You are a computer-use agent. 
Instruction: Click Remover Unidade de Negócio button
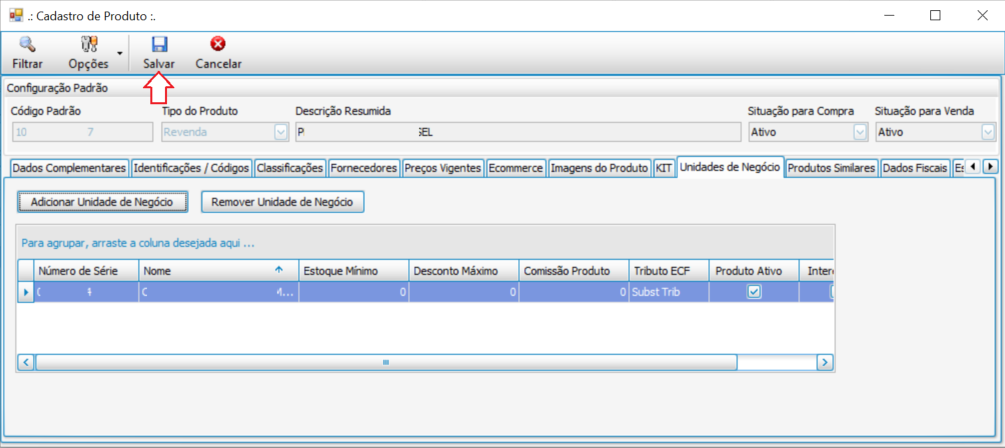[x=283, y=201]
